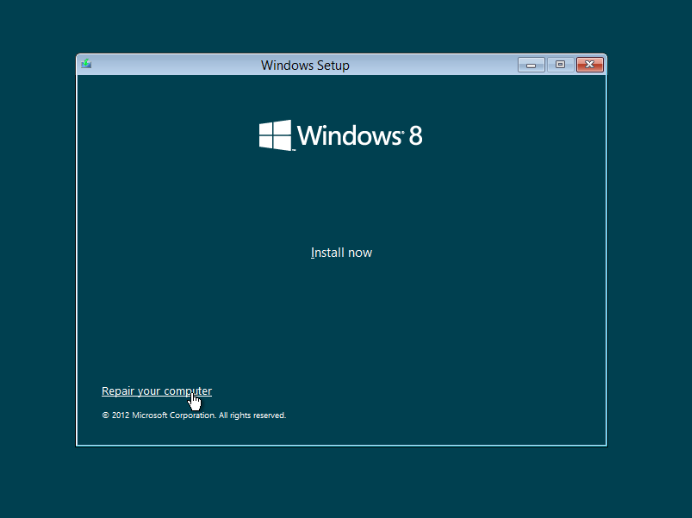Close the Windows Setup window
This screenshot has width=692, height=518.
590,65
